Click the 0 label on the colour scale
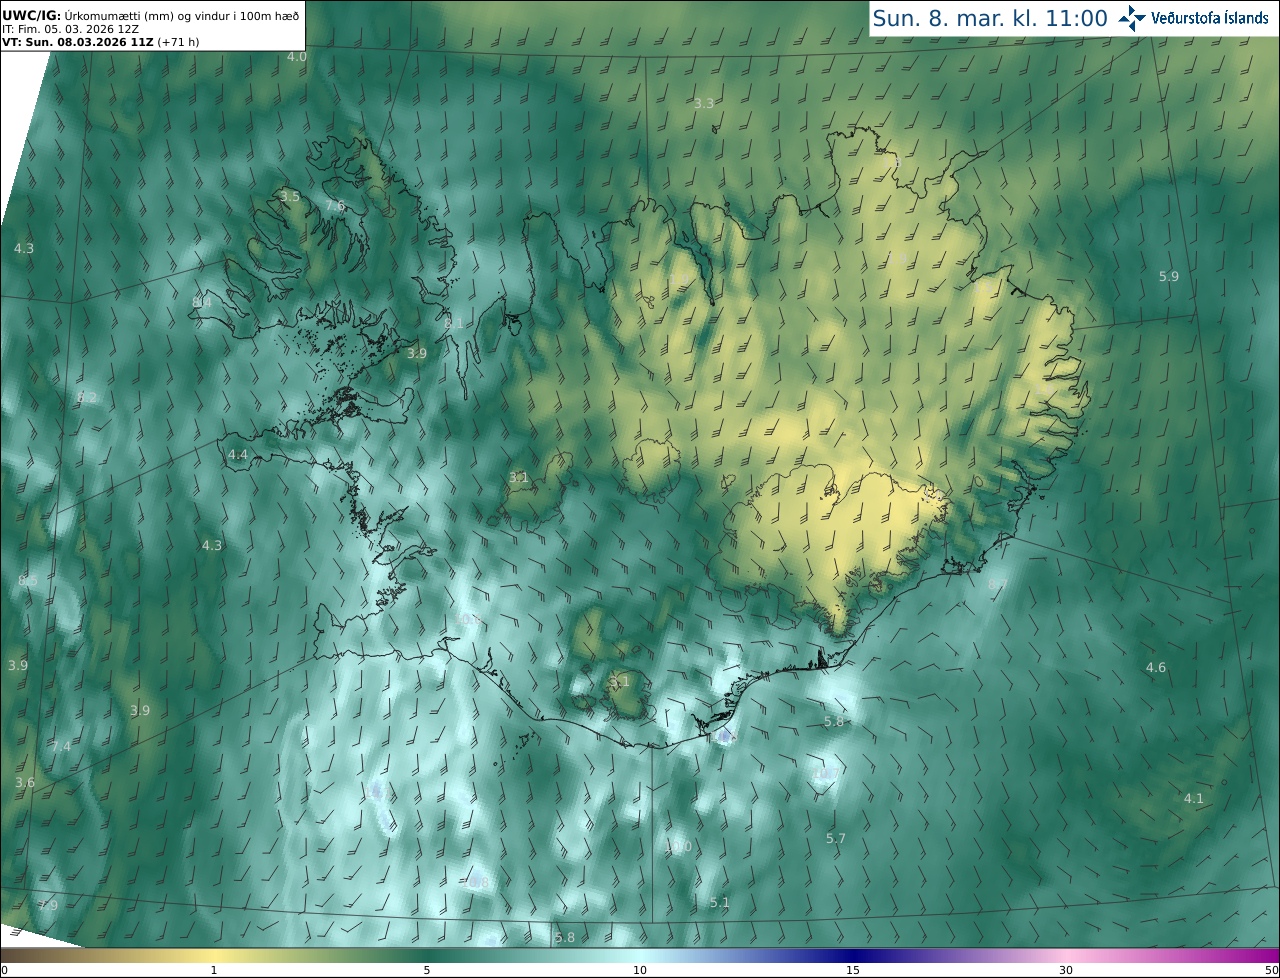1280x978 pixels. [x=4, y=970]
